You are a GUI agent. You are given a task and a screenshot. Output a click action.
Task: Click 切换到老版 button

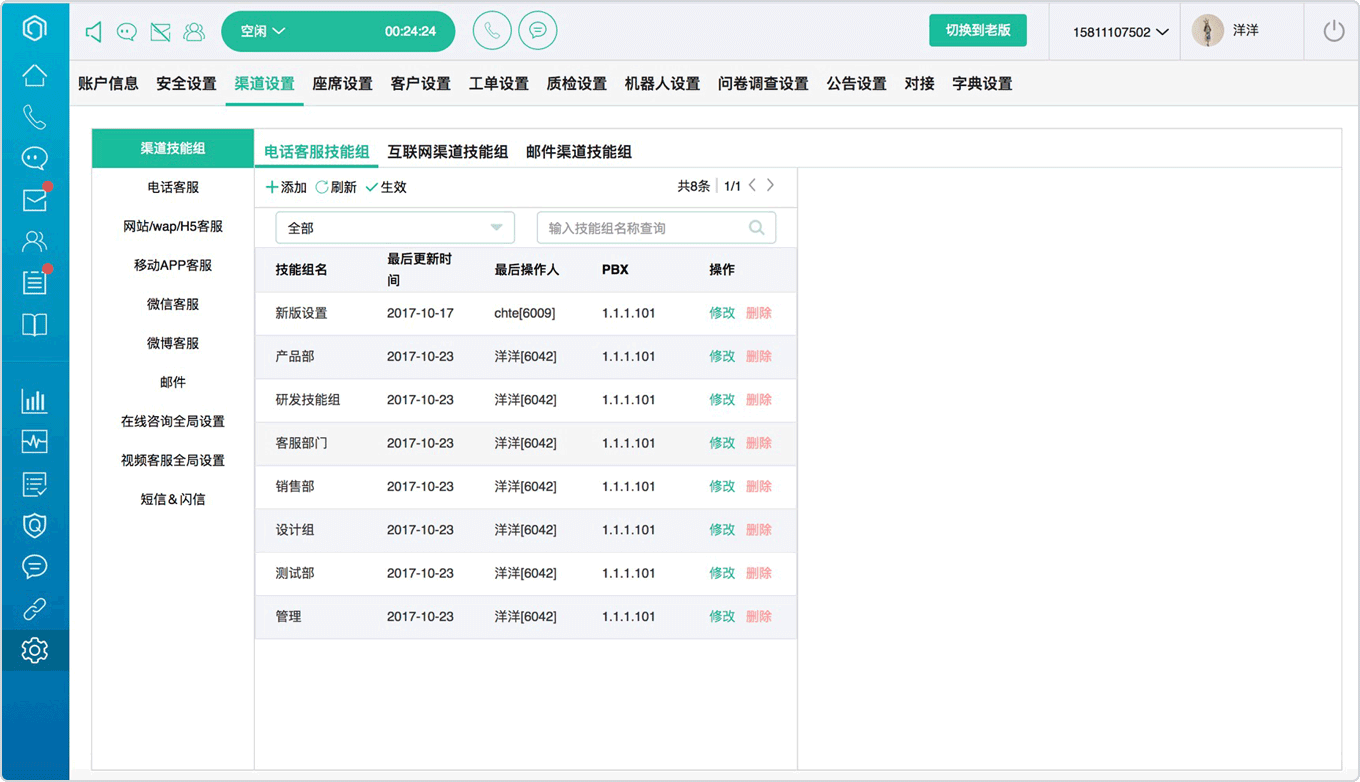click(x=978, y=30)
